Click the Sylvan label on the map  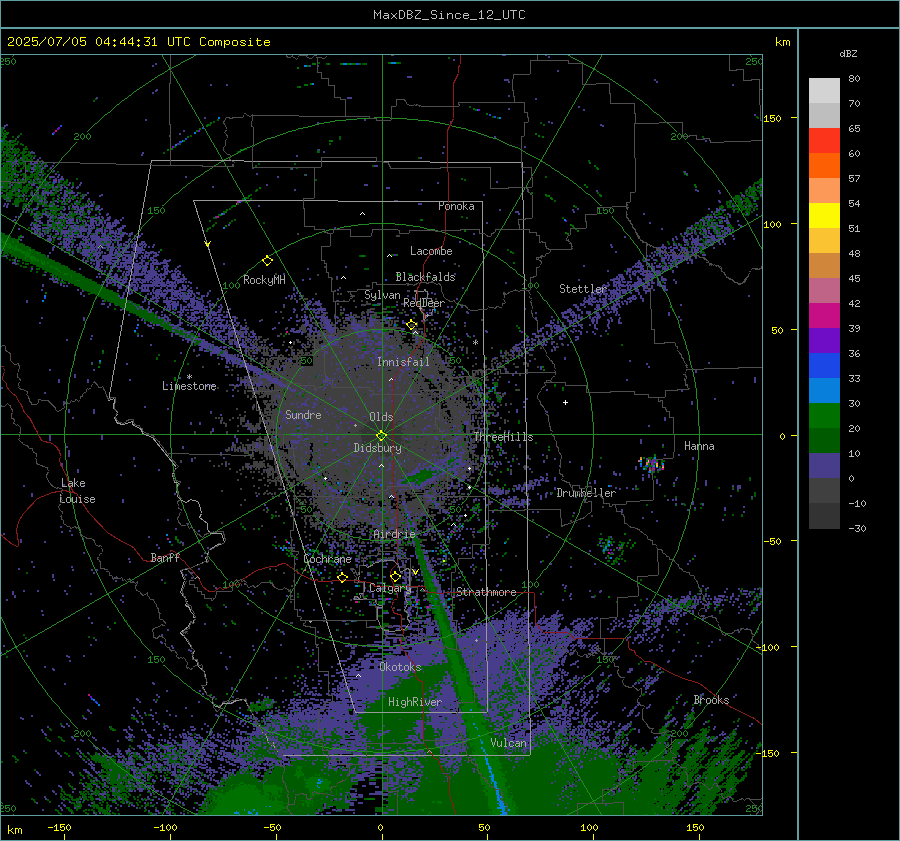(x=382, y=295)
